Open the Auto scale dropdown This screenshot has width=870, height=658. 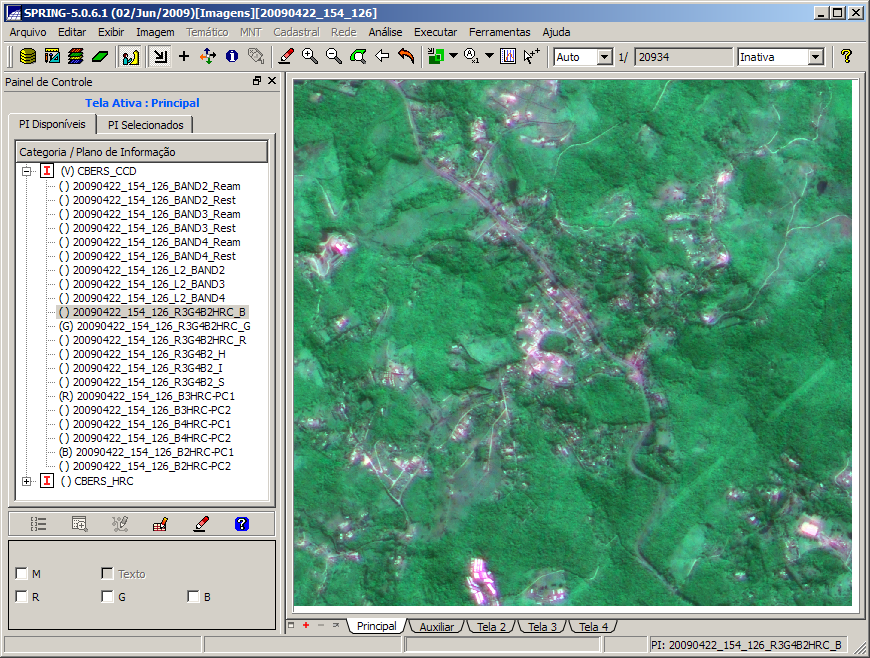604,57
